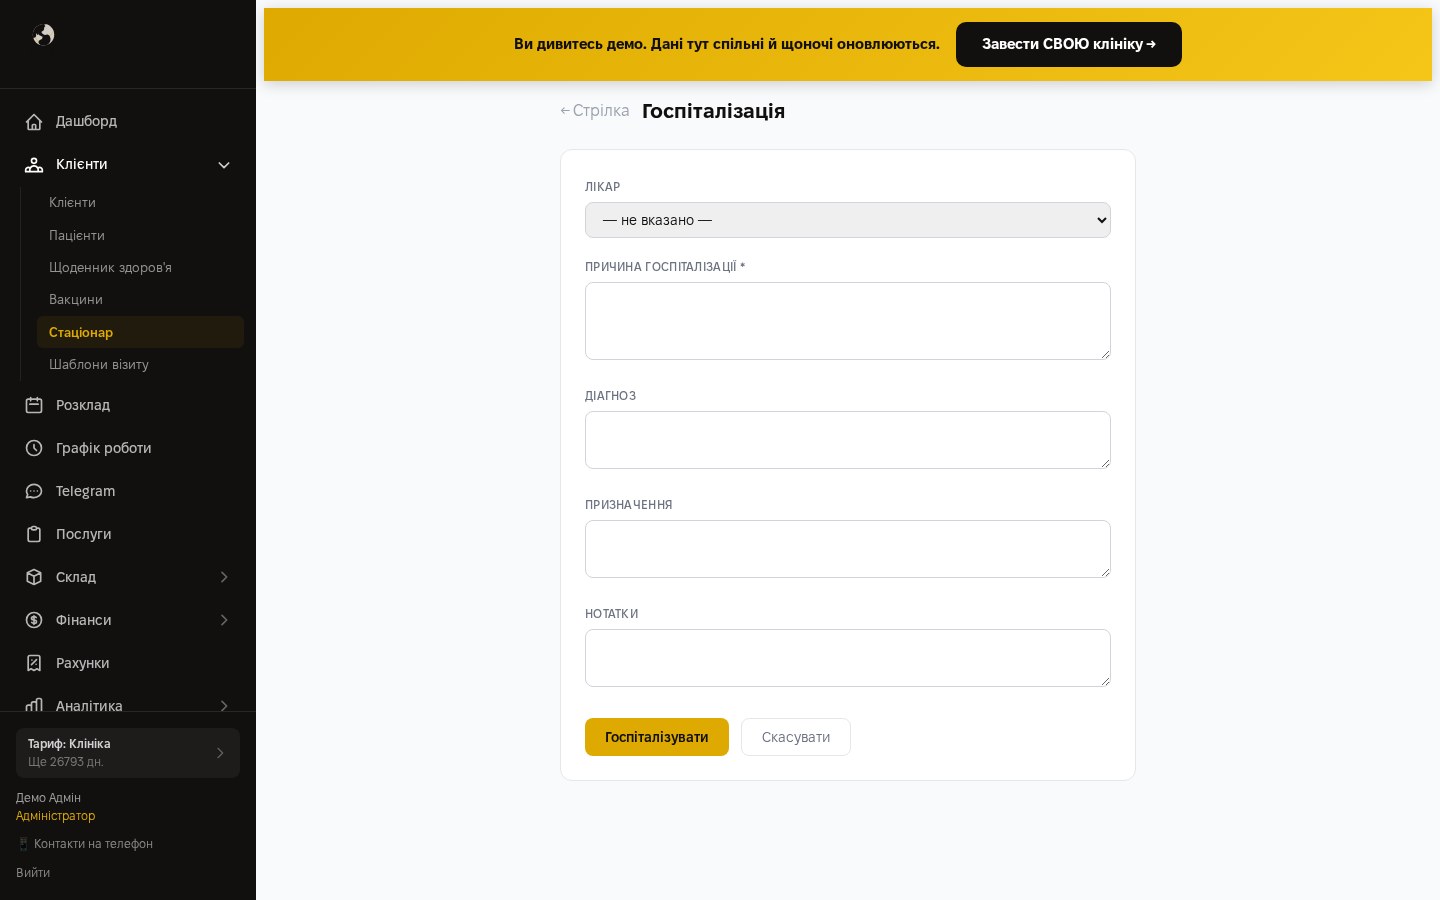Viewport: 1440px width, 900px height.
Task: Open Графік роботи in the sidebar
Action: coord(128,448)
